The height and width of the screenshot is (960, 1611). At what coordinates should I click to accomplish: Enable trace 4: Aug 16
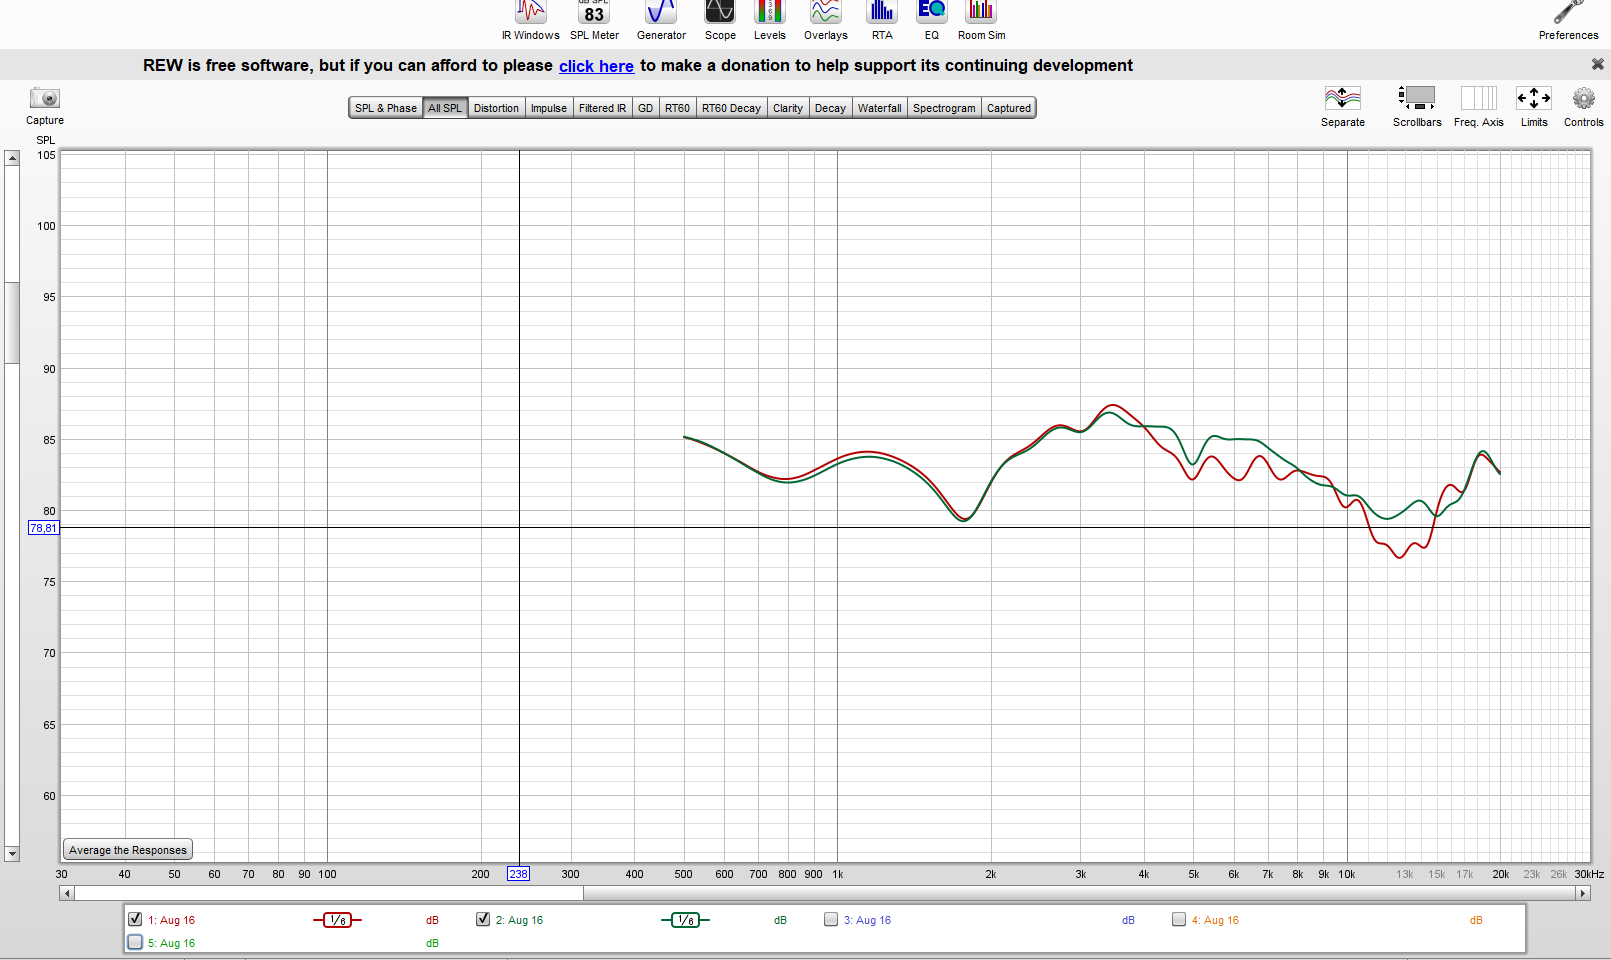click(x=1179, y=919)
